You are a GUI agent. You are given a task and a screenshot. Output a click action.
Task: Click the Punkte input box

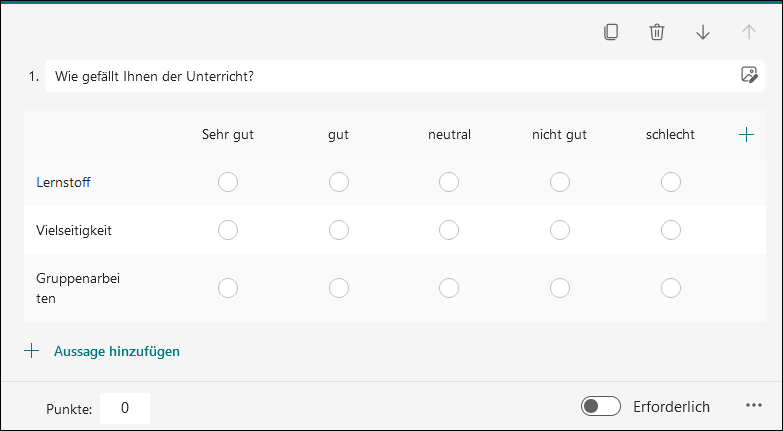125,408
